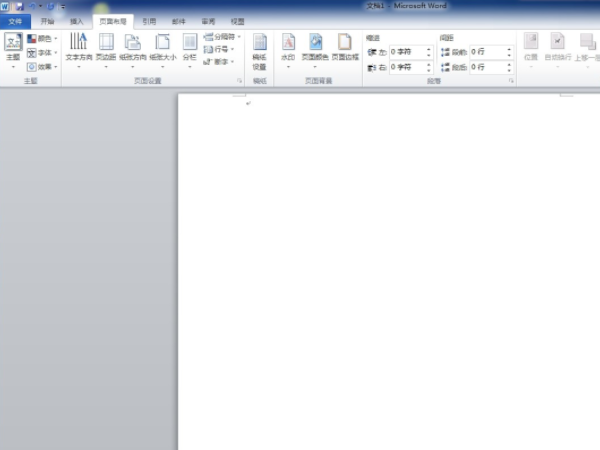Click the left indent (左) value field
600x450 pixels.
pyautogui.click(x=408, y=51)
